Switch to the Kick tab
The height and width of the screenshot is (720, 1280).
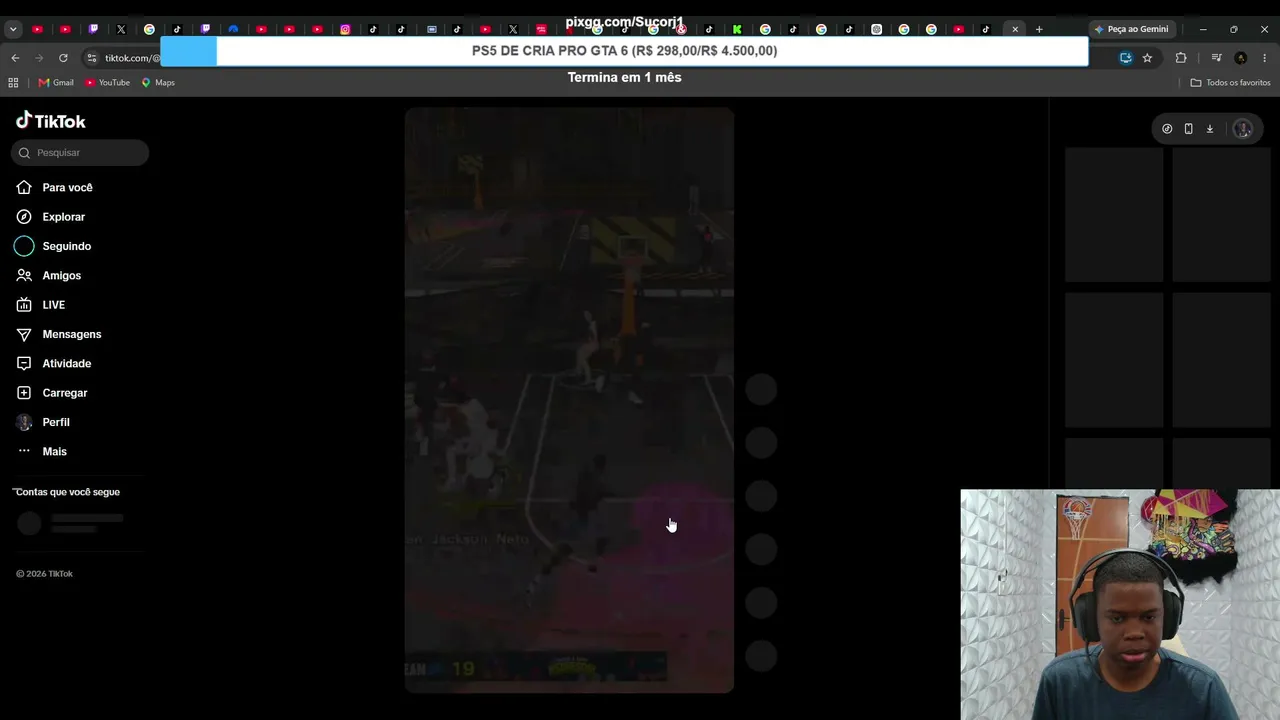pos(737,29)
